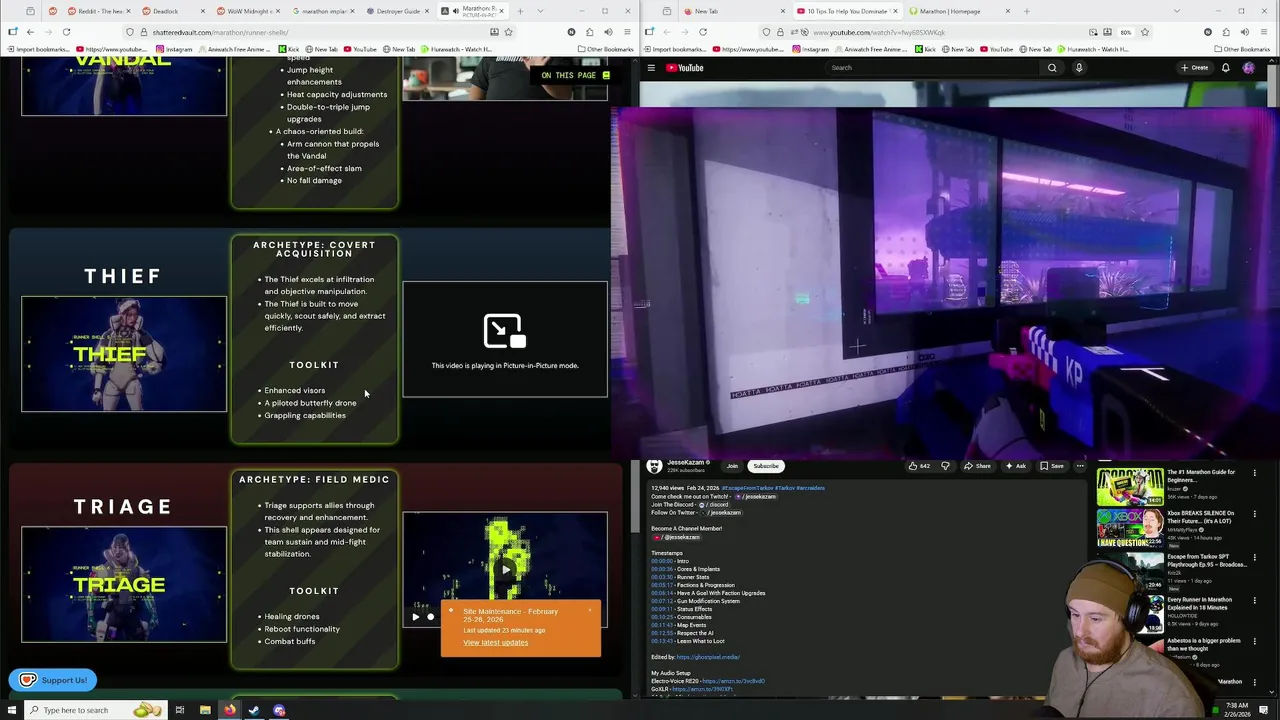1280x720 pixels.
Task: Open the Create dropdown on YouTube
Action: (x=1194, y=68)
